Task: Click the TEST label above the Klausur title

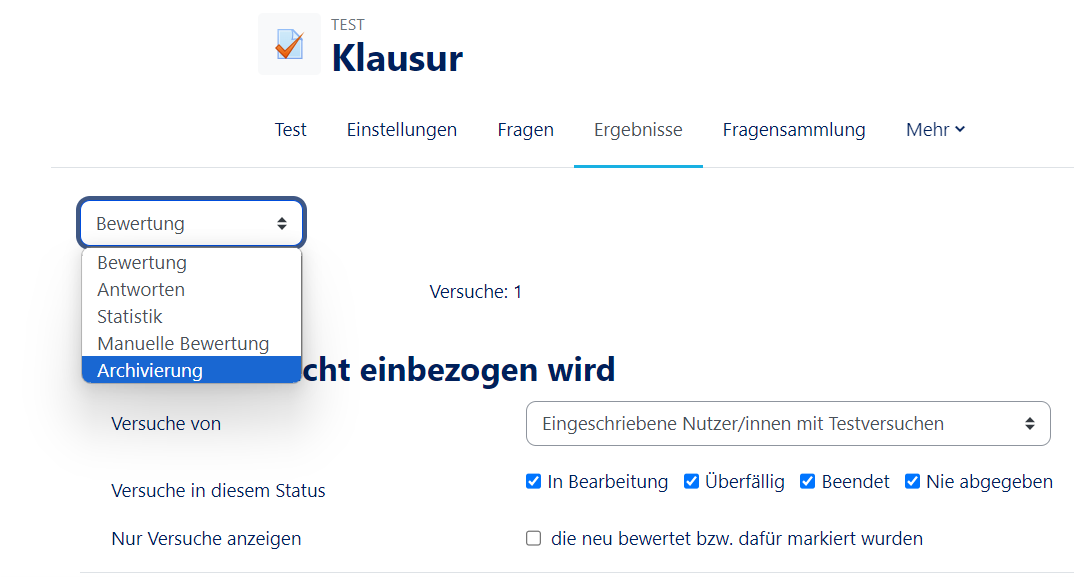Action: 348,25
